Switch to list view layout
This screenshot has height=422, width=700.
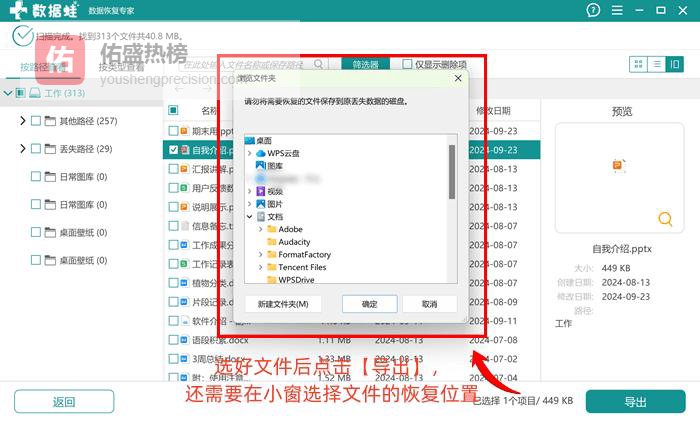click(x=656, y=64)
